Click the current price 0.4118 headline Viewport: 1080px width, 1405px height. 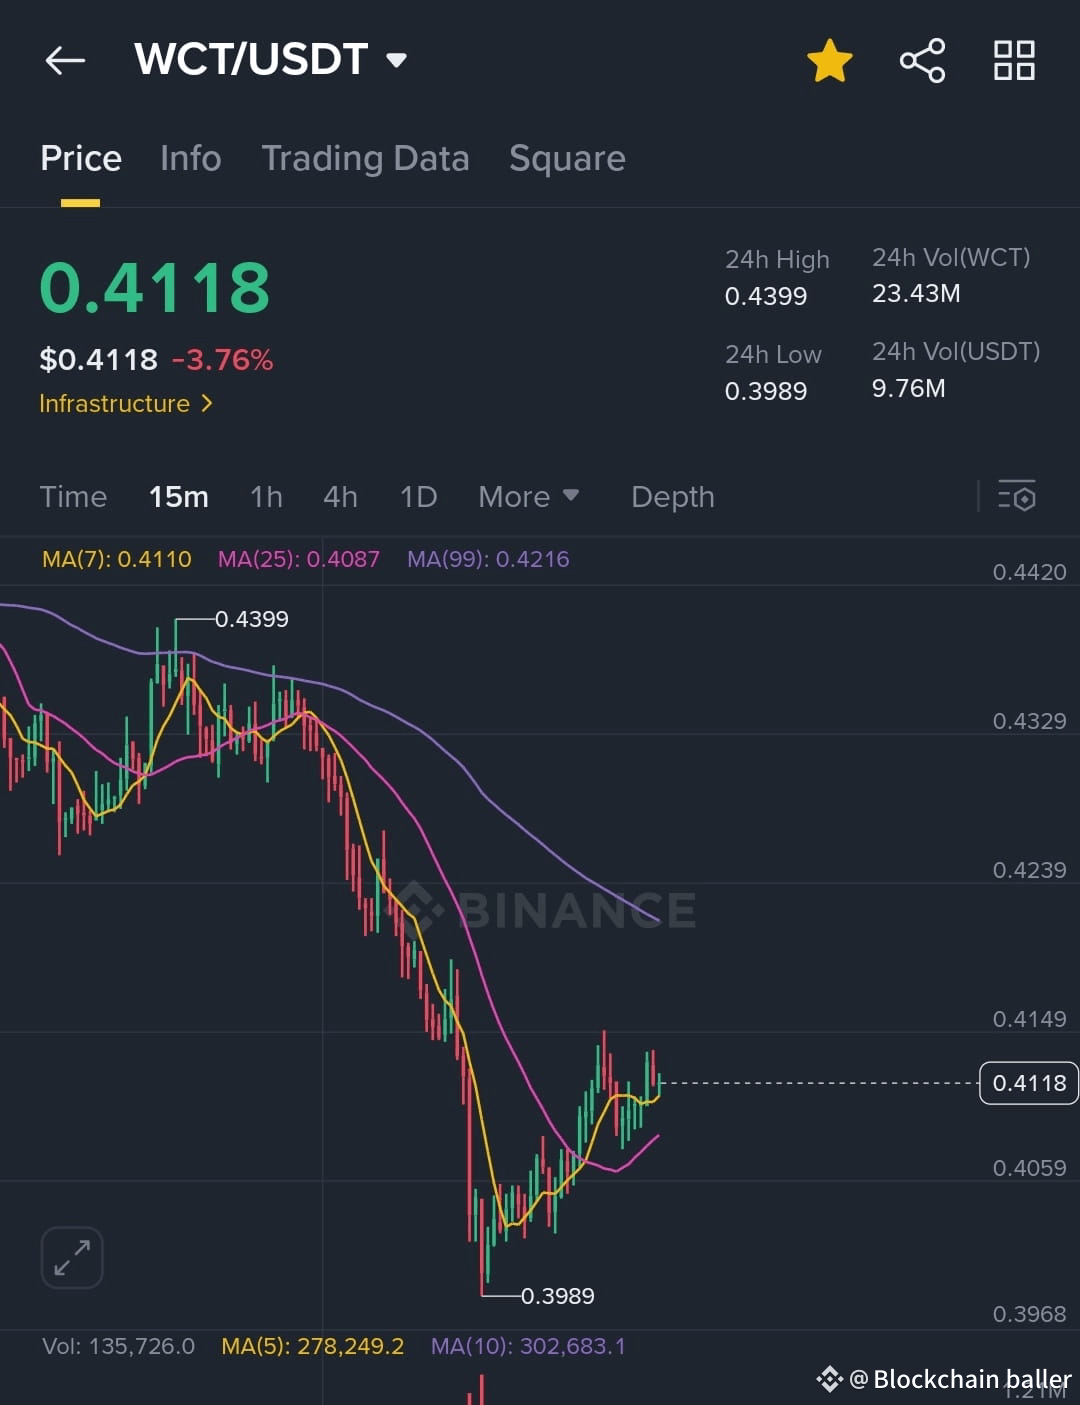(155, 288)
